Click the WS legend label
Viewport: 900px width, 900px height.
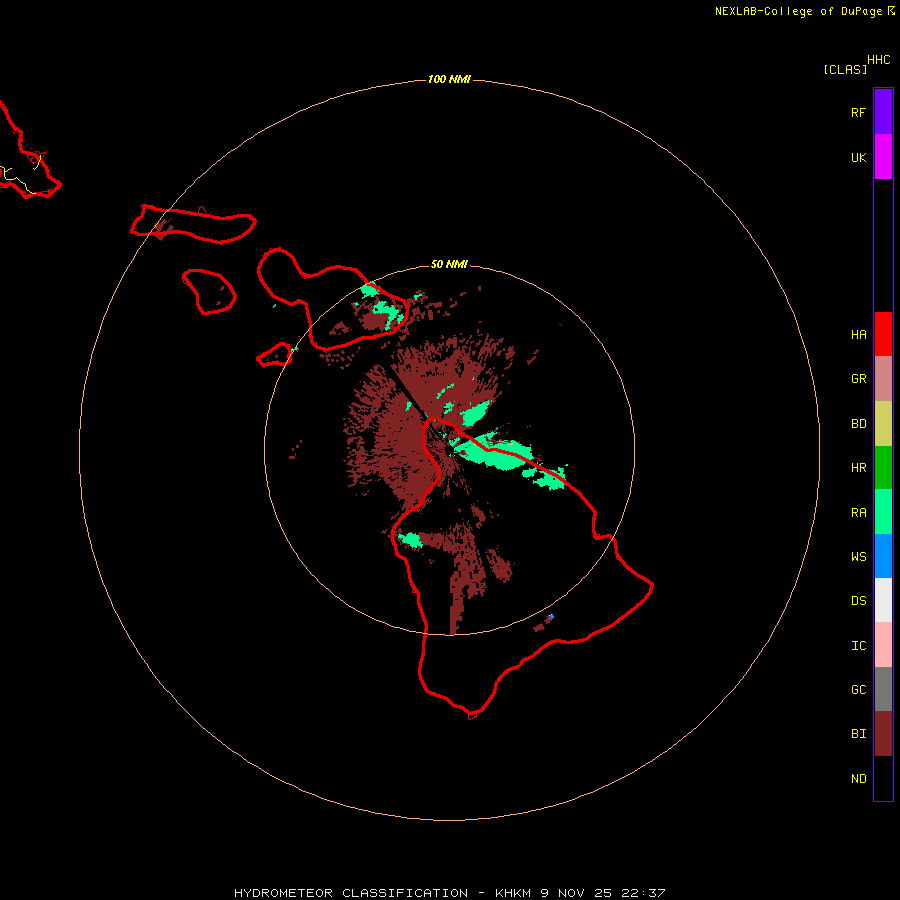[x=858, y=556]
